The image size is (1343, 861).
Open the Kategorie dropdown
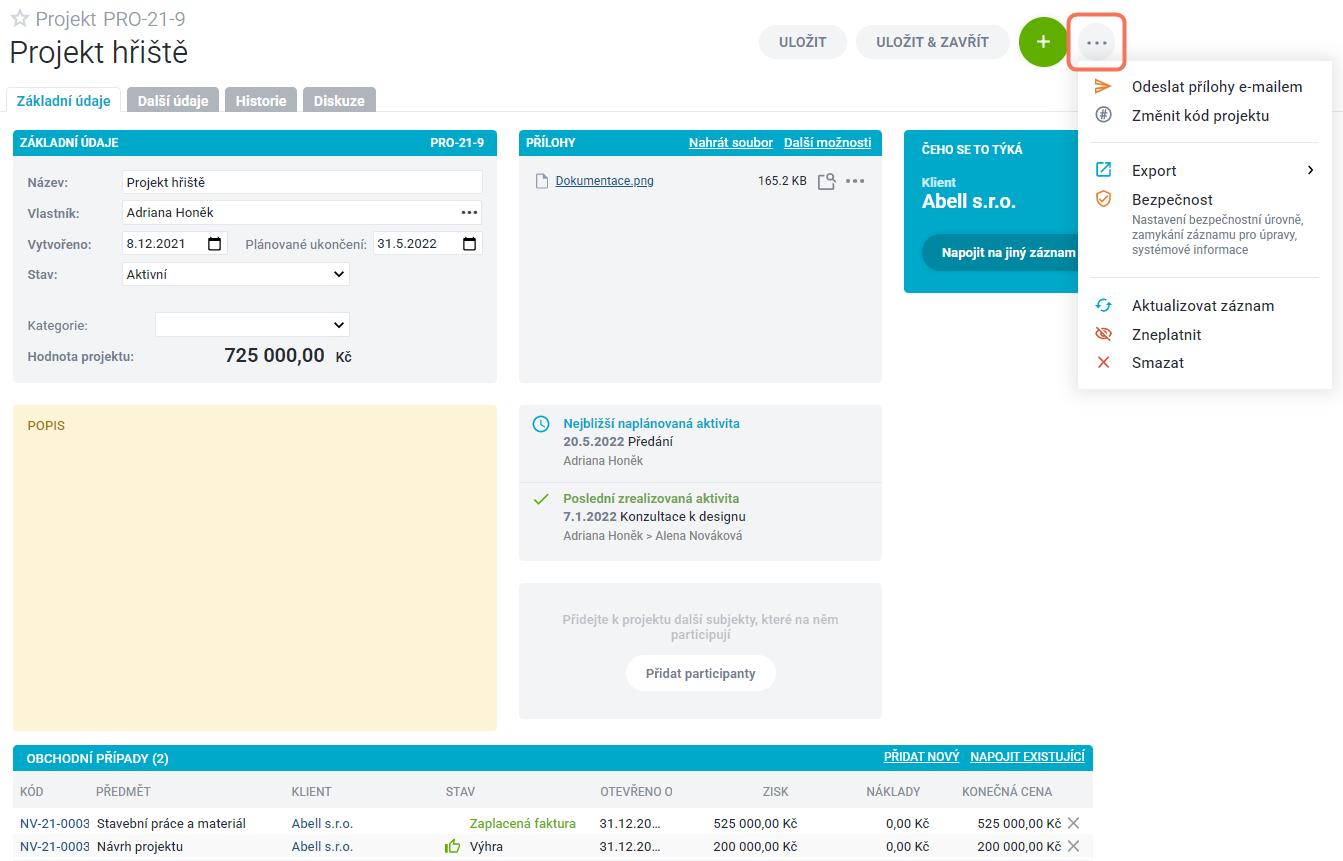252,325
